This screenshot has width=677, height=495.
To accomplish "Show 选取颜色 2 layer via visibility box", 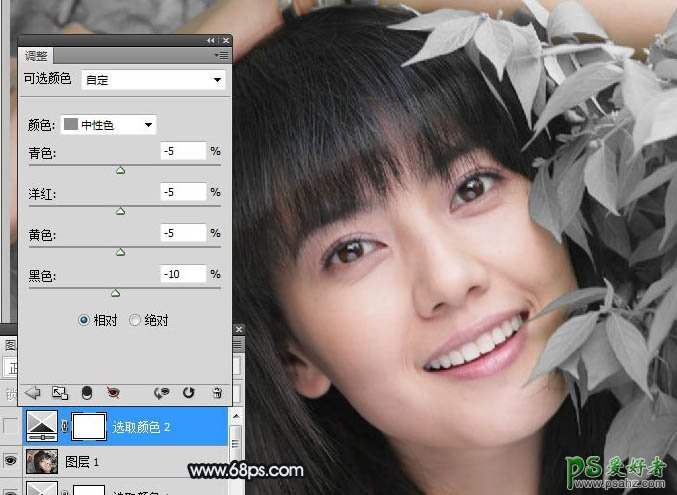I will pos(10,428).
